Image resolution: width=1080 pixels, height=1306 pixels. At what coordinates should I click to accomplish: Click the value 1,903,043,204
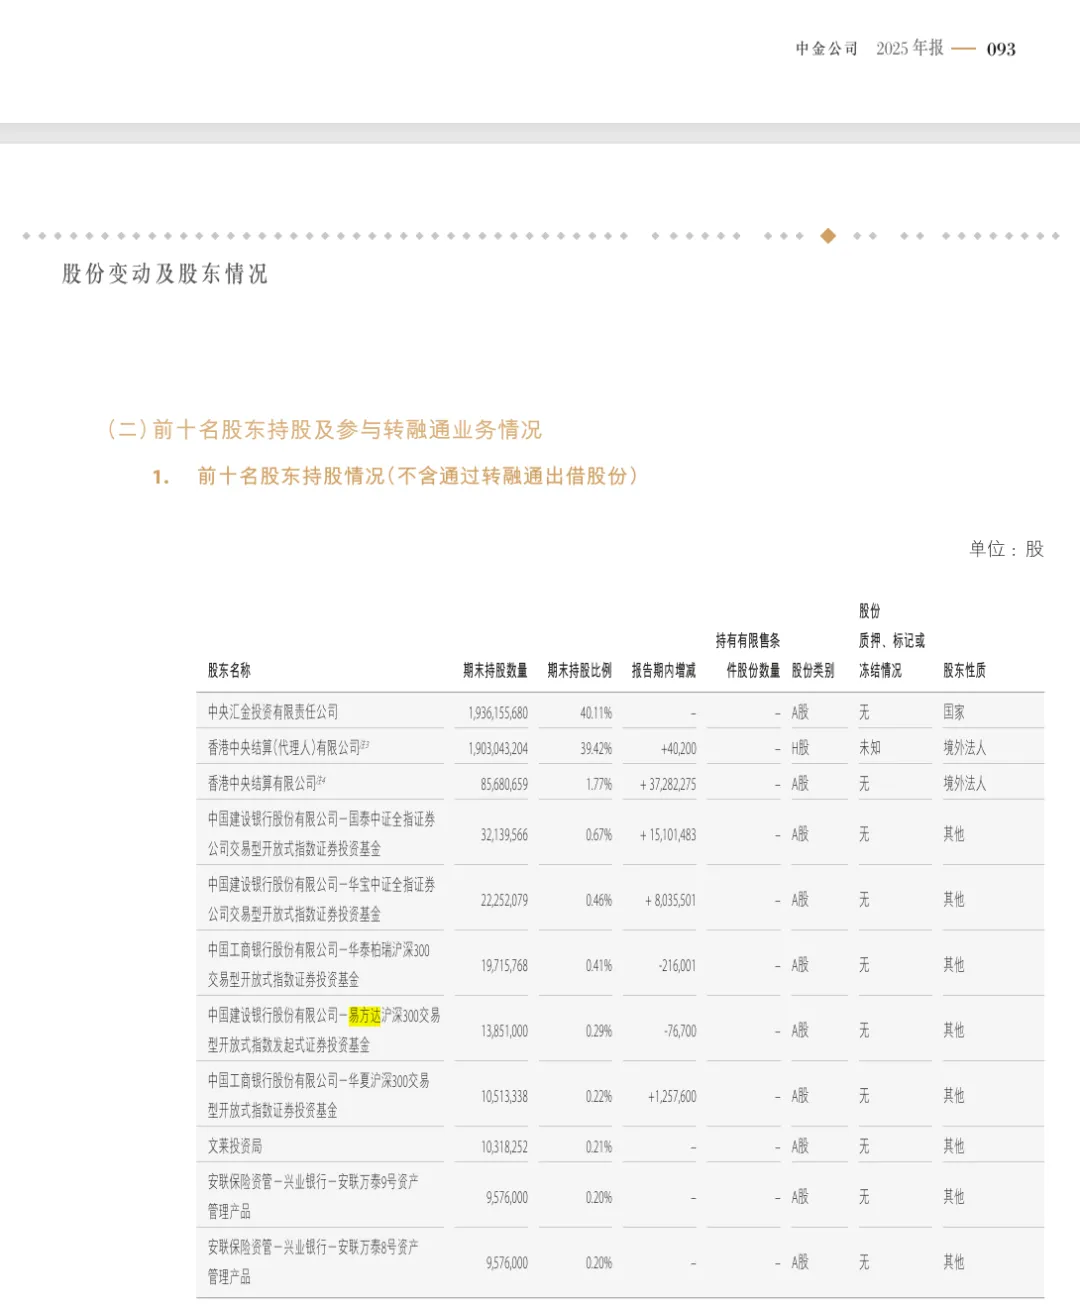498,748
